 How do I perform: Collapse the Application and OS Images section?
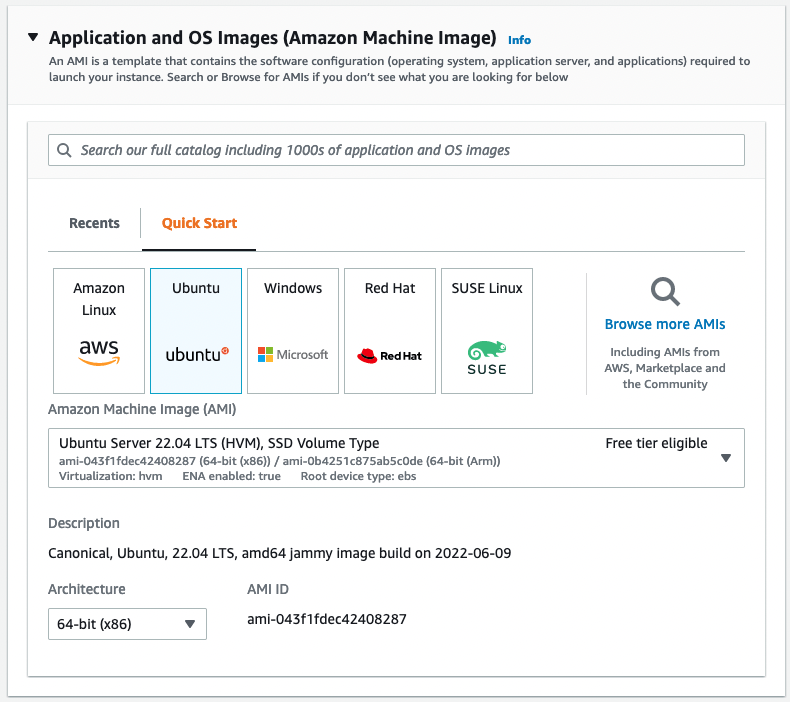point(33,37)
